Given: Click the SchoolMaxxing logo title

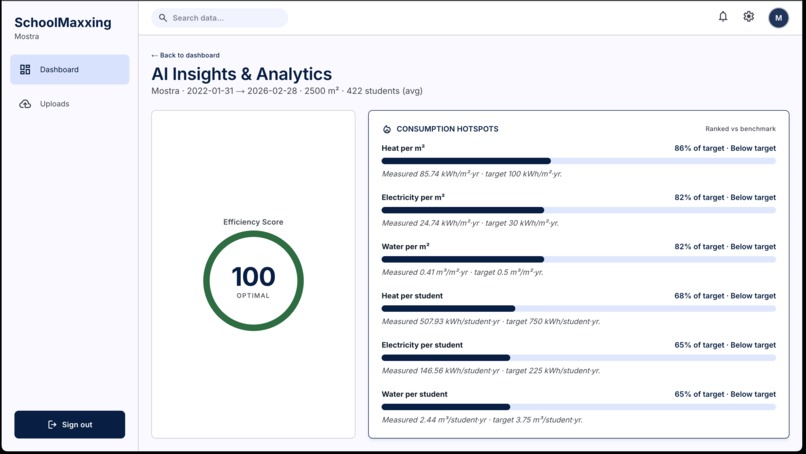Looking at the screenshot, I should point(63,23).
